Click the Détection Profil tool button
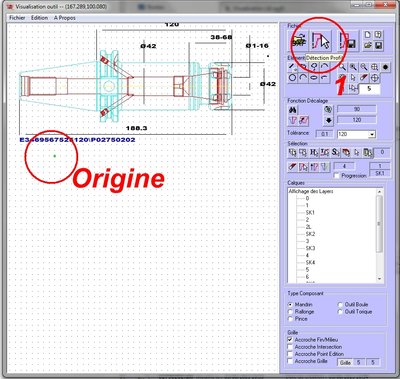The image size is (400, 379). coord(321,41)
